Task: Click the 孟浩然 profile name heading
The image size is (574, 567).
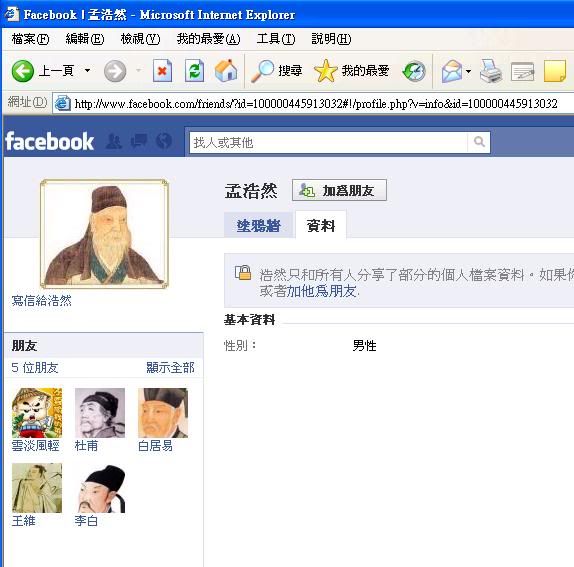Action: (251, 191)
